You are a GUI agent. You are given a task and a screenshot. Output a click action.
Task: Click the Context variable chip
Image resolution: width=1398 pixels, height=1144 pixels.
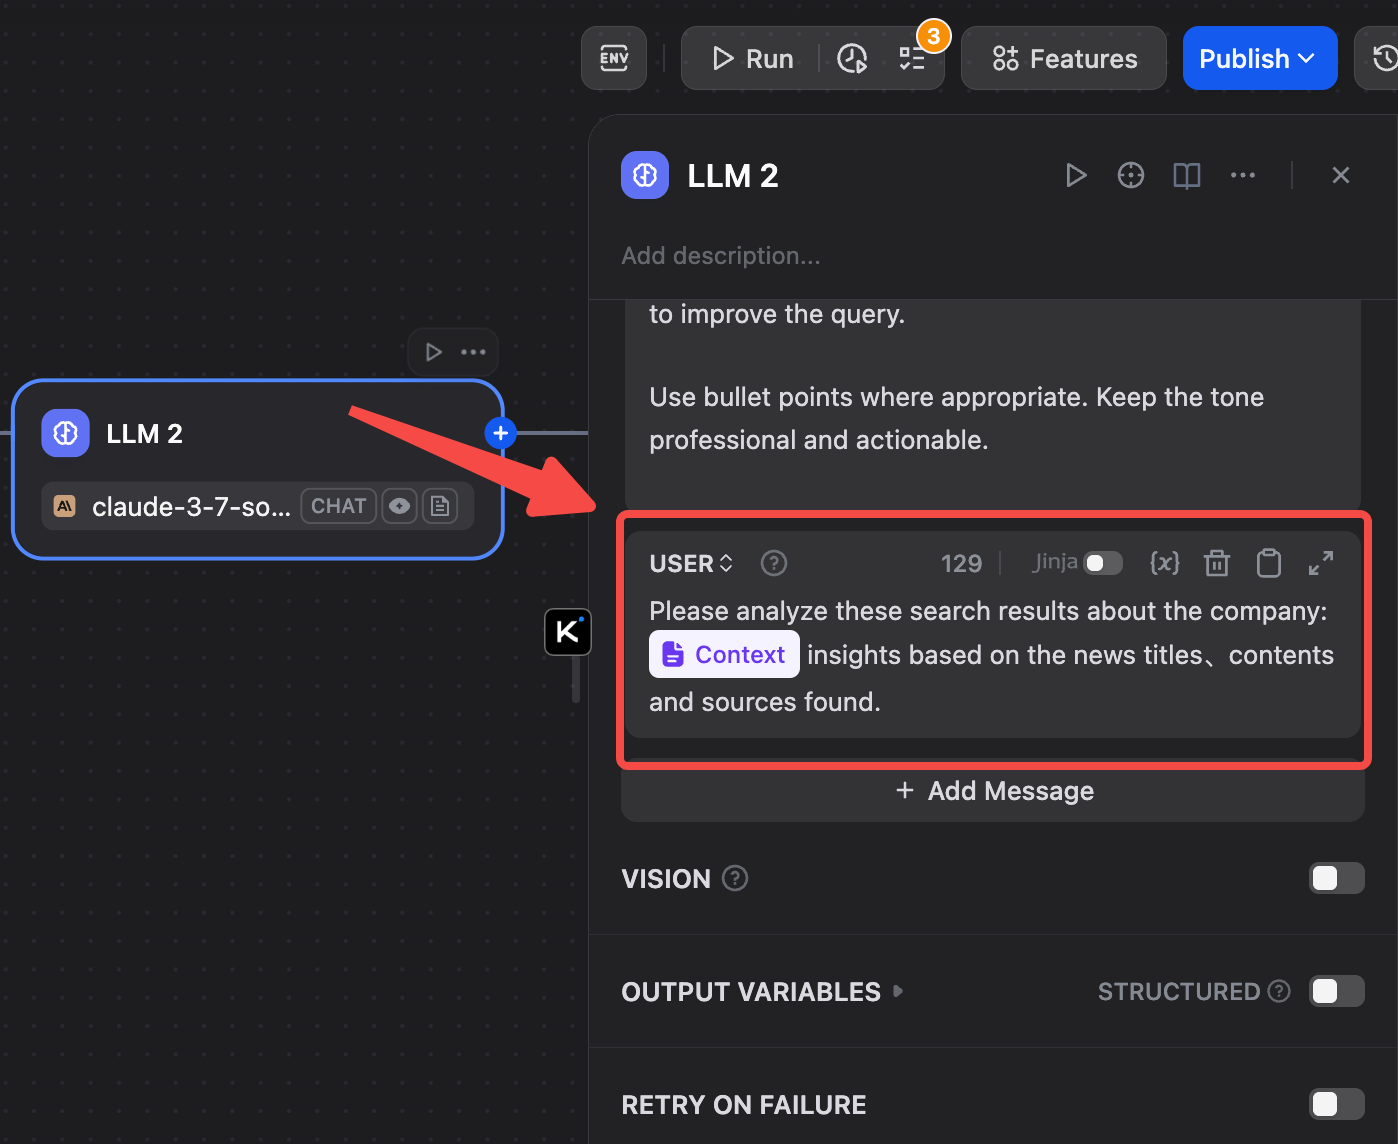(x=724, y=654)
